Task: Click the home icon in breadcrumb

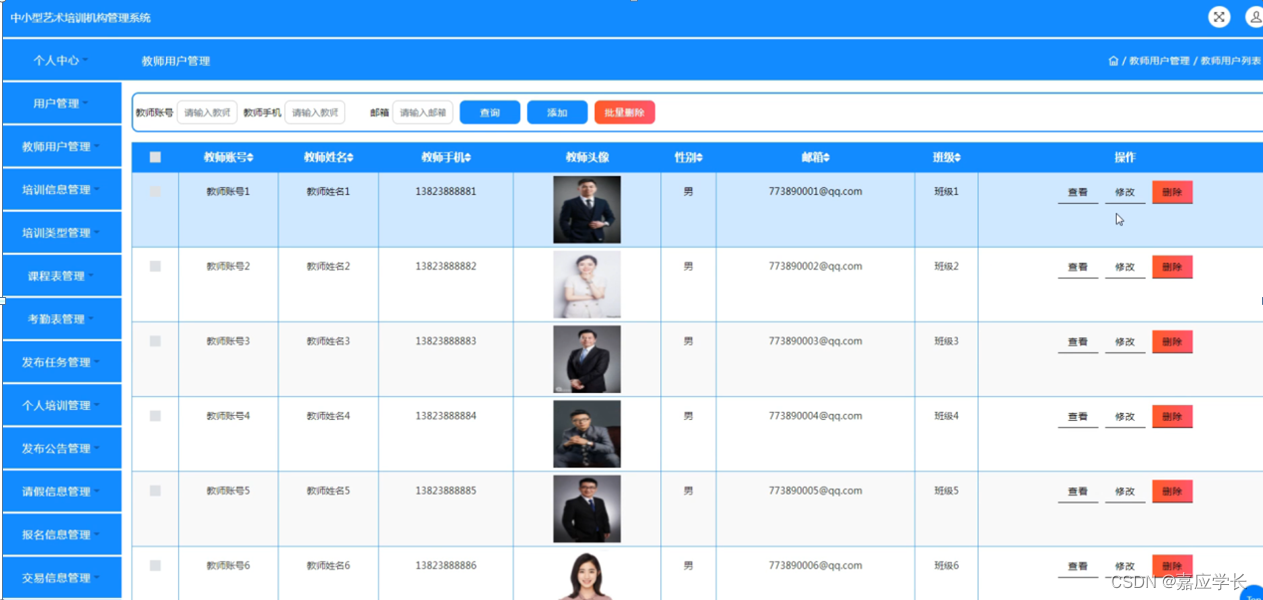Action: [1113, 61]
